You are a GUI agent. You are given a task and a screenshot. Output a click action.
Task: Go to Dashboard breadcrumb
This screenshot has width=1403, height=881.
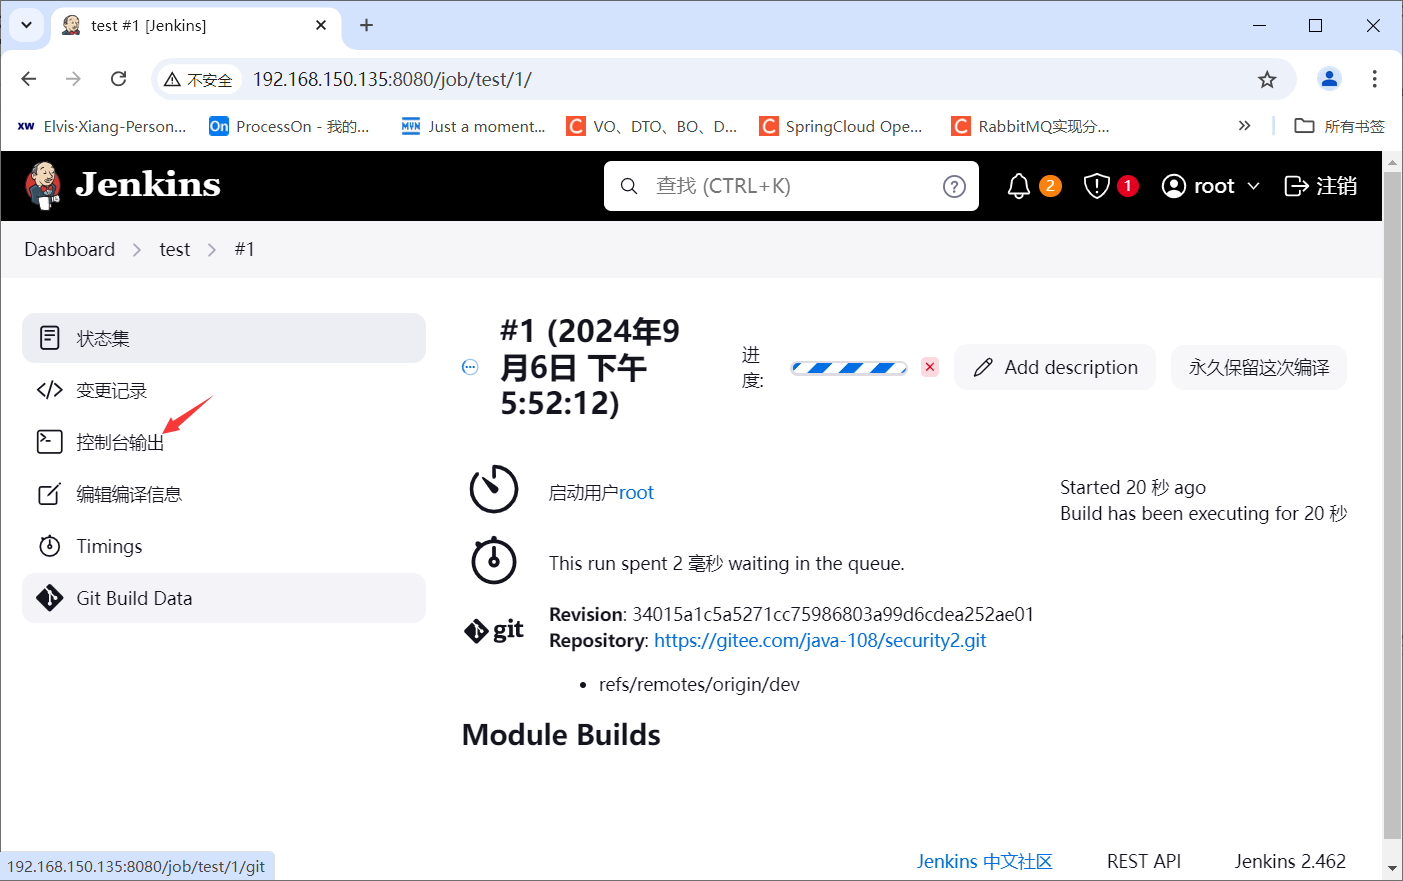[x=70, y=250]
